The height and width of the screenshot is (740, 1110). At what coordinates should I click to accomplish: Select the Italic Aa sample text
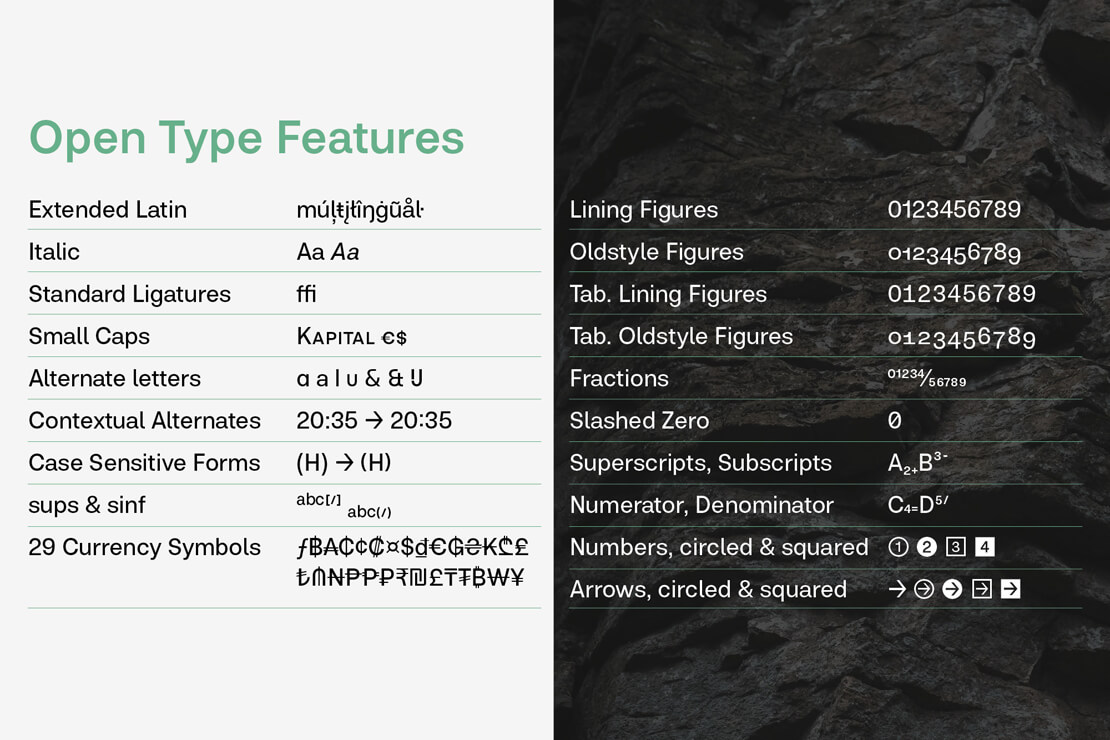(x=327, y=252)
